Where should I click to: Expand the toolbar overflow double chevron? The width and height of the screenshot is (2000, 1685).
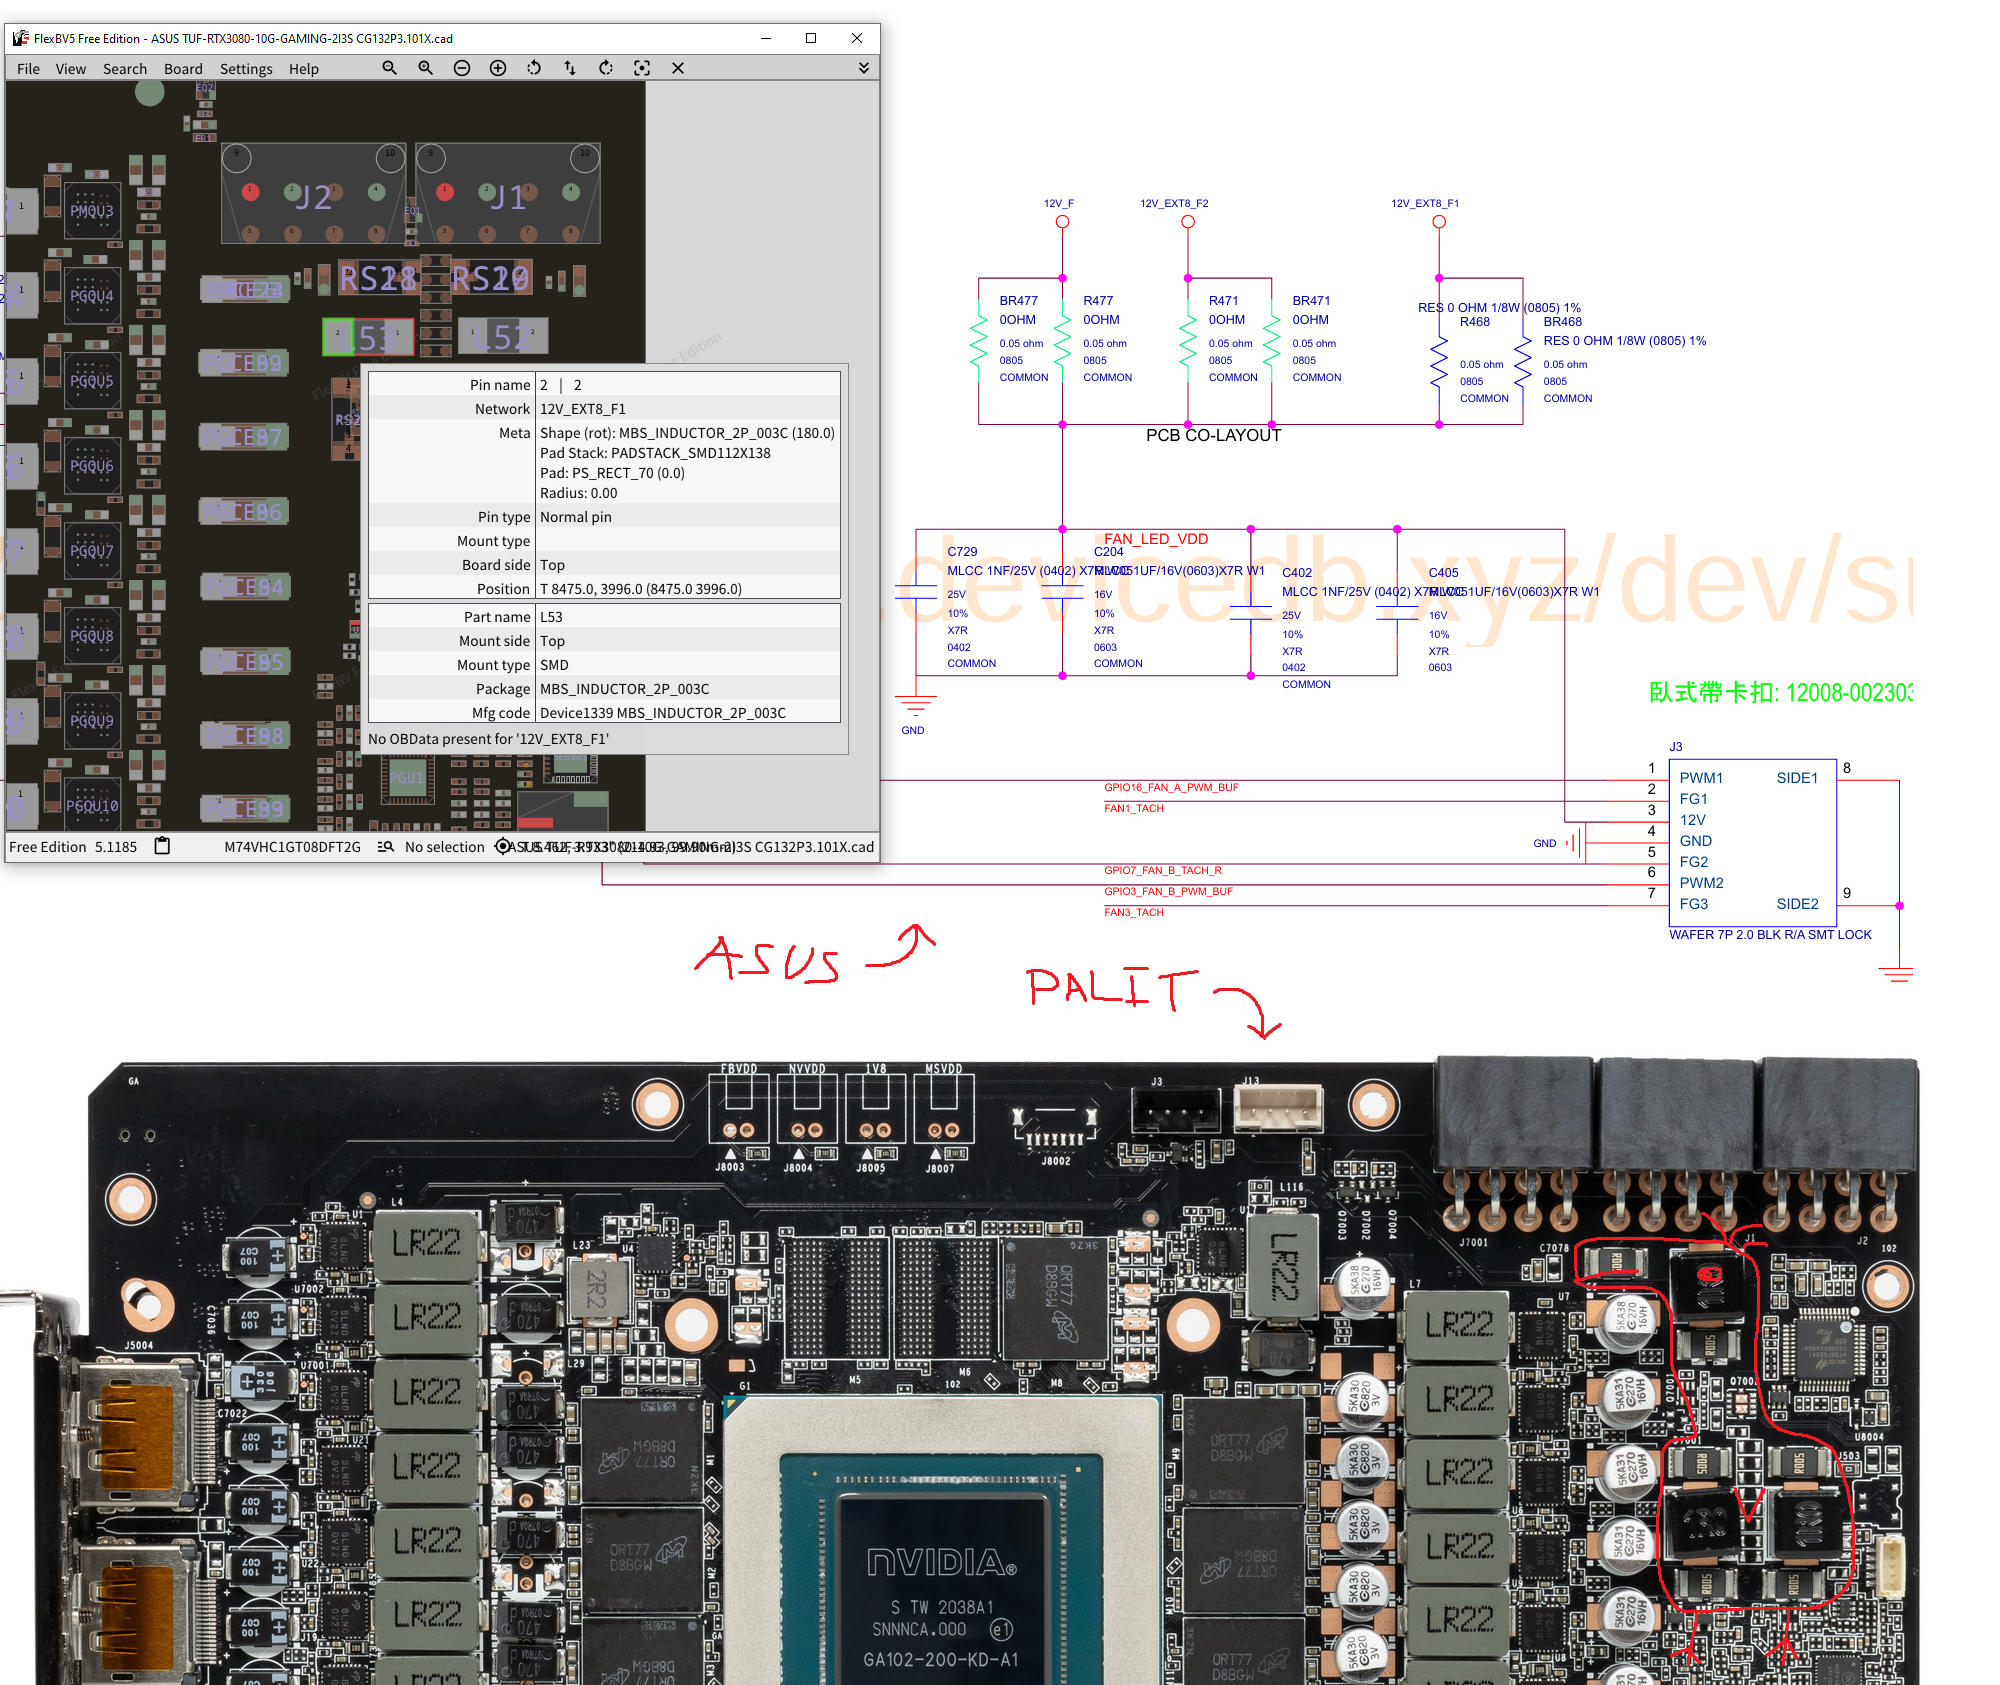(x=864, y=68)
